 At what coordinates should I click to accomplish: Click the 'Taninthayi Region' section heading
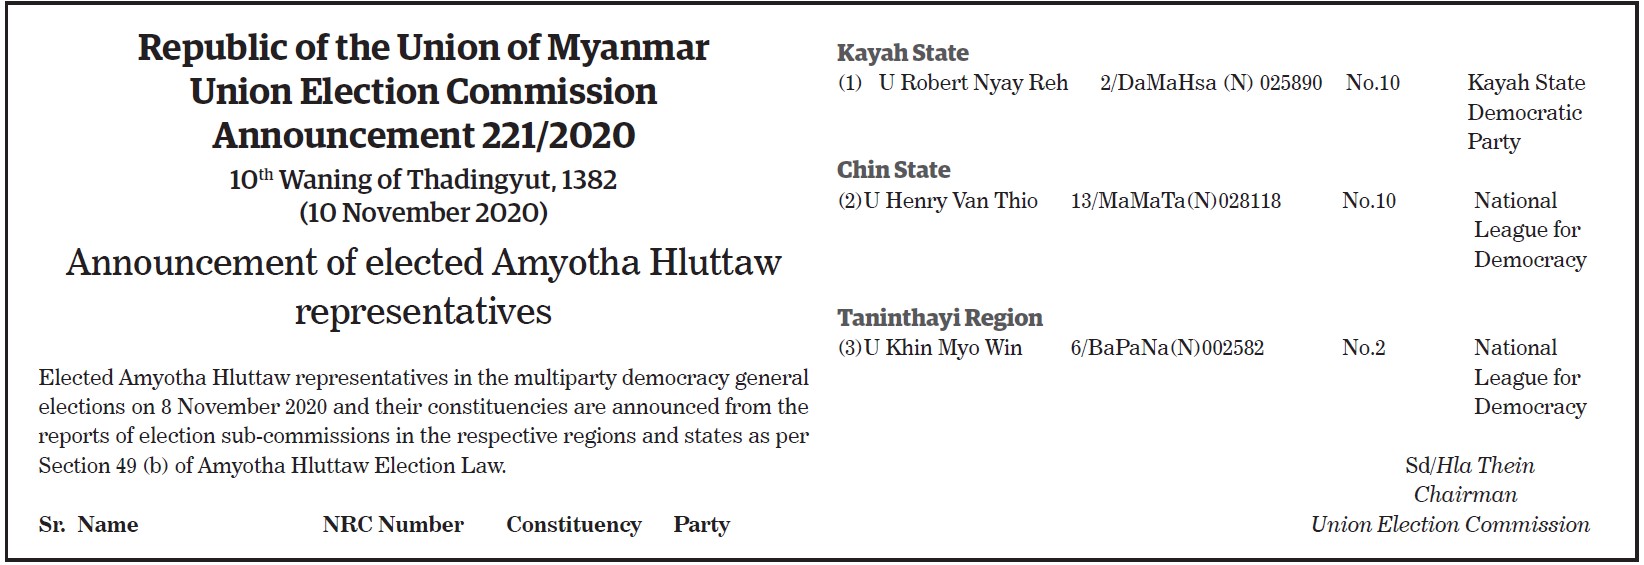coord(940,318)
